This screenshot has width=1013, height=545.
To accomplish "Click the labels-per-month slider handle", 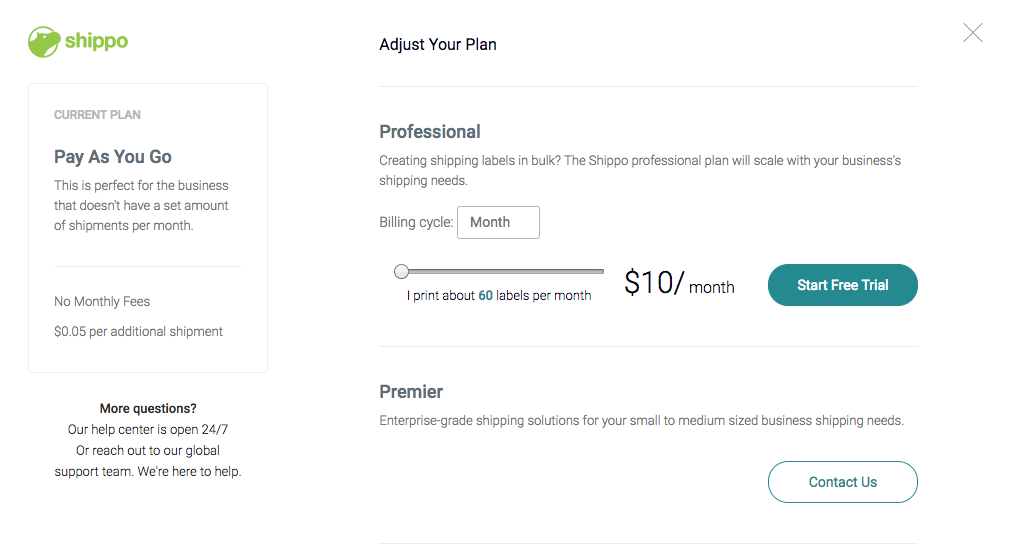I will pyautogui.click(x=401, y=271).
